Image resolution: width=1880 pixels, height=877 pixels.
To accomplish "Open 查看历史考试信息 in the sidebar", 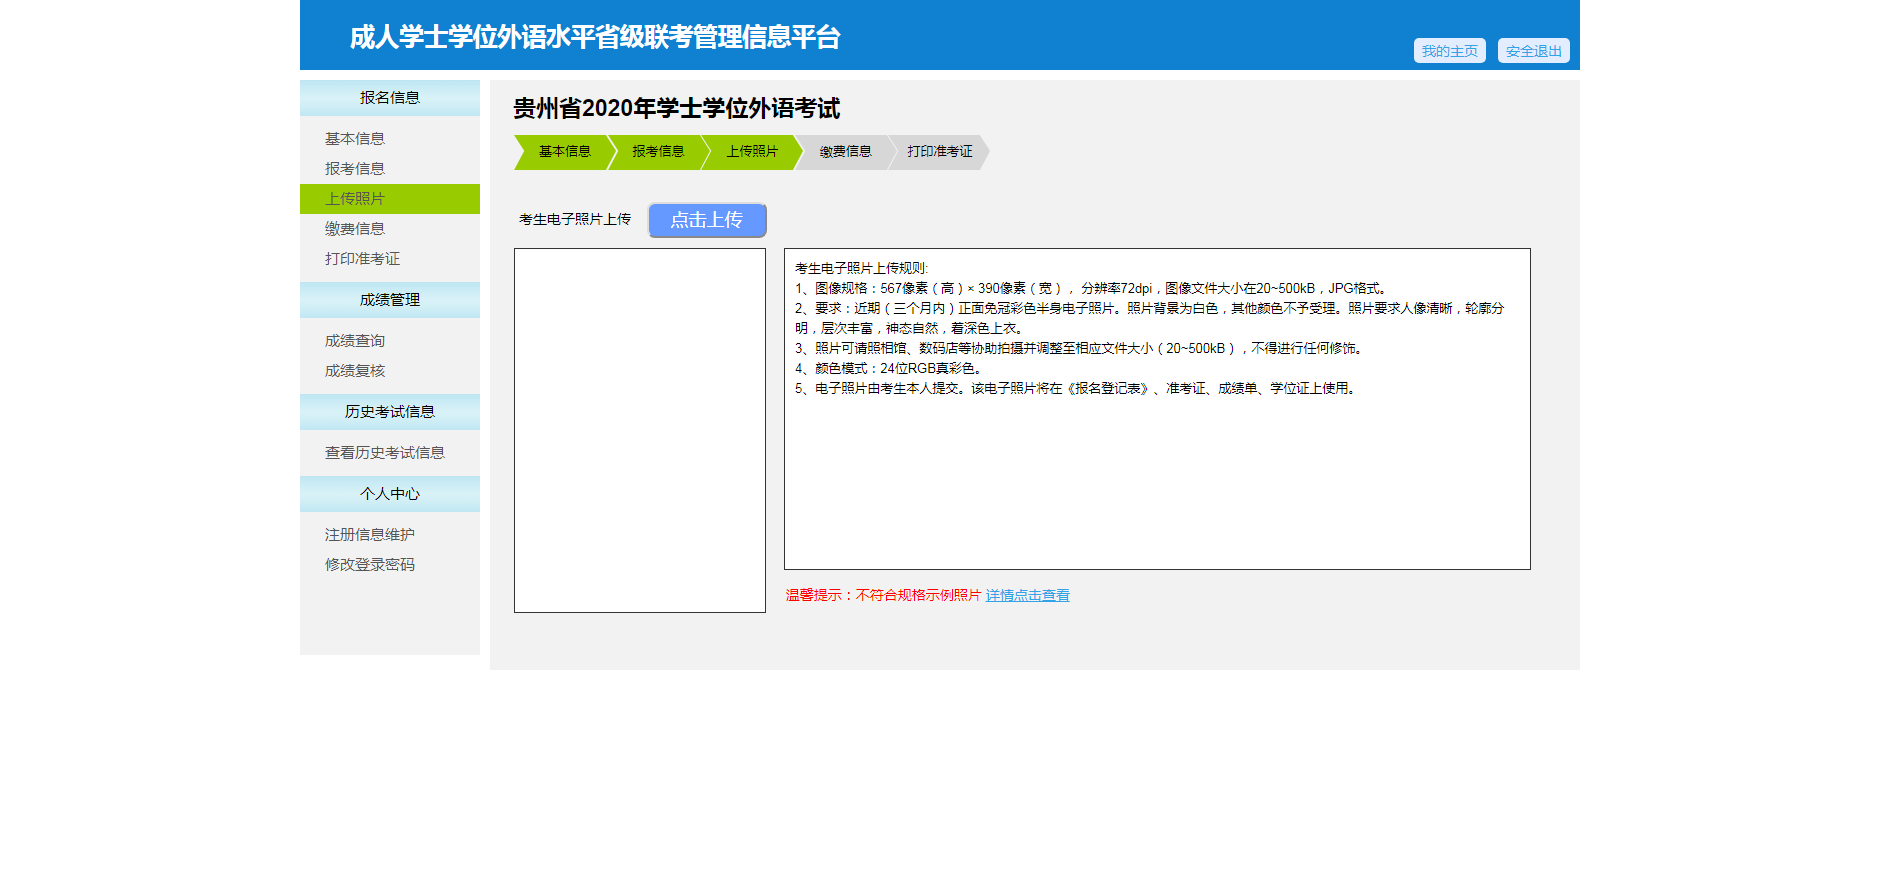I will (x=385, y=453).
